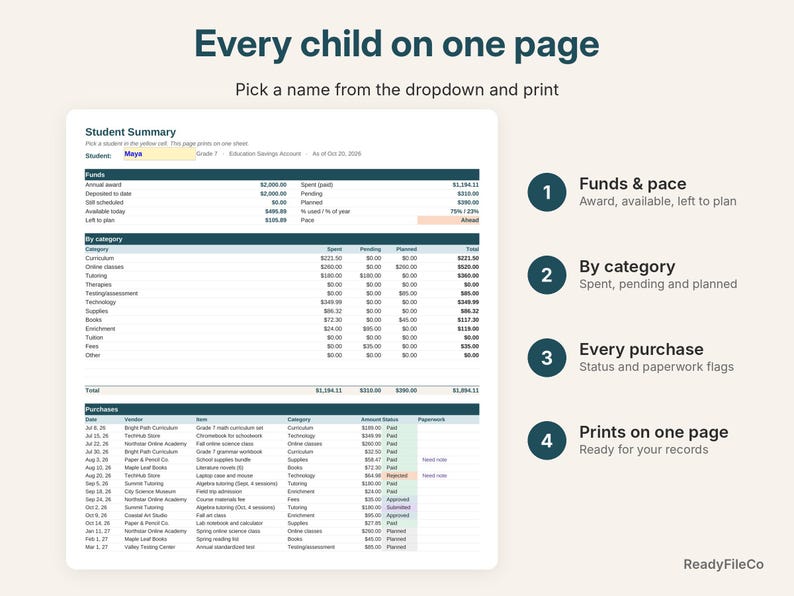Select the Spring online science class item
Screen dimensions: 794x596
pos(228,531)
